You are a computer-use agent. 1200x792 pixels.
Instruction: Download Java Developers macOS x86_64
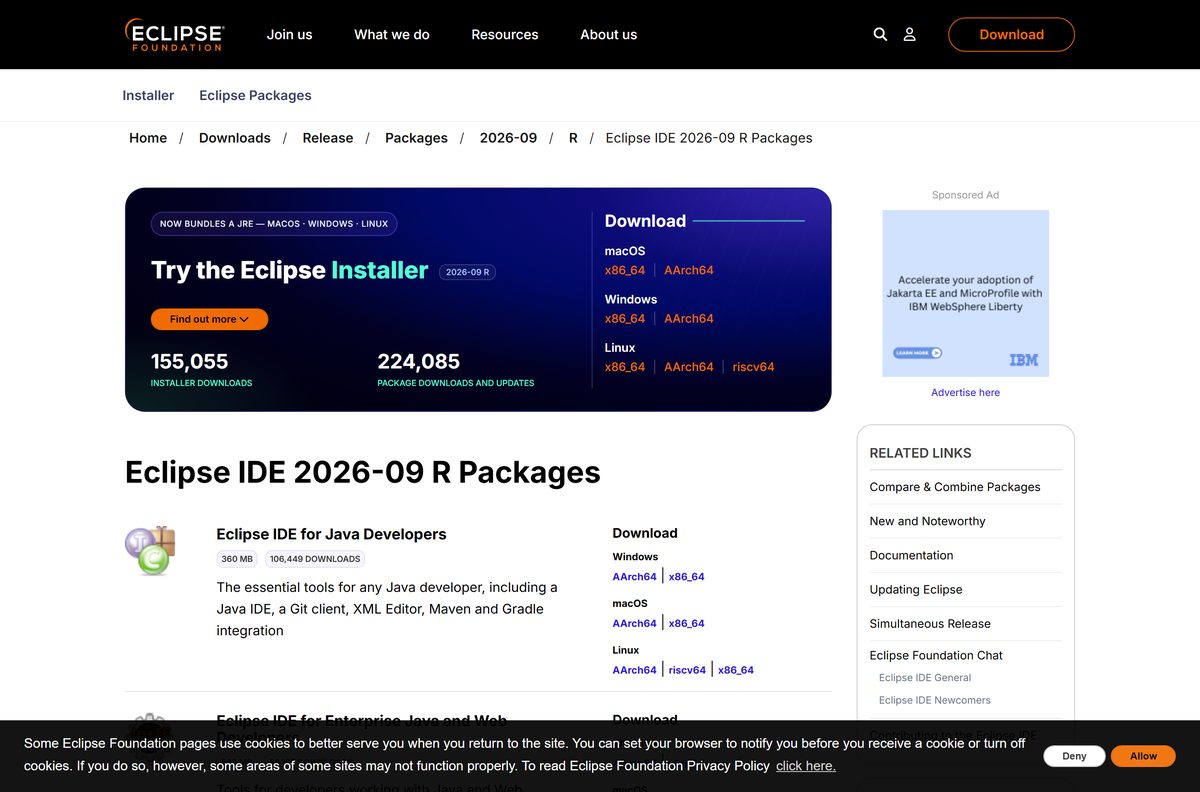[x=687, y=623]
